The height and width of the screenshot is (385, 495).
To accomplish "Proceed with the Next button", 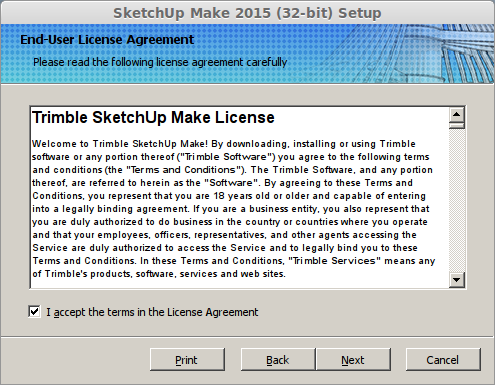I will [353, 360].
